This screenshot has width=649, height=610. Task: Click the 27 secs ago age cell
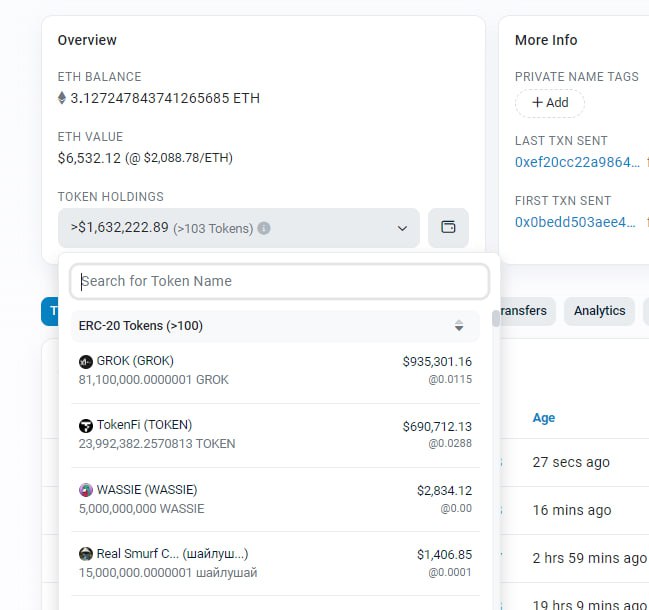[571, 462]
